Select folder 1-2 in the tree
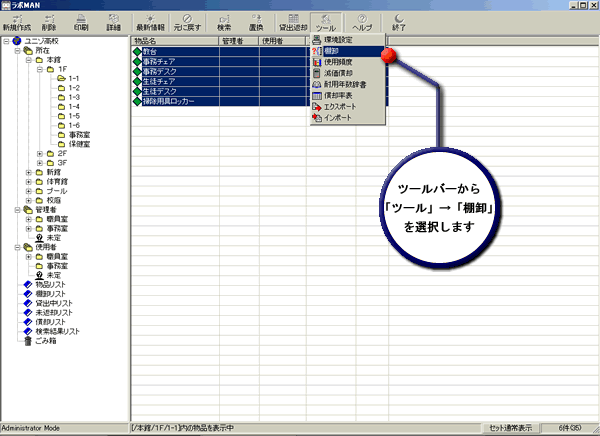 69,88
